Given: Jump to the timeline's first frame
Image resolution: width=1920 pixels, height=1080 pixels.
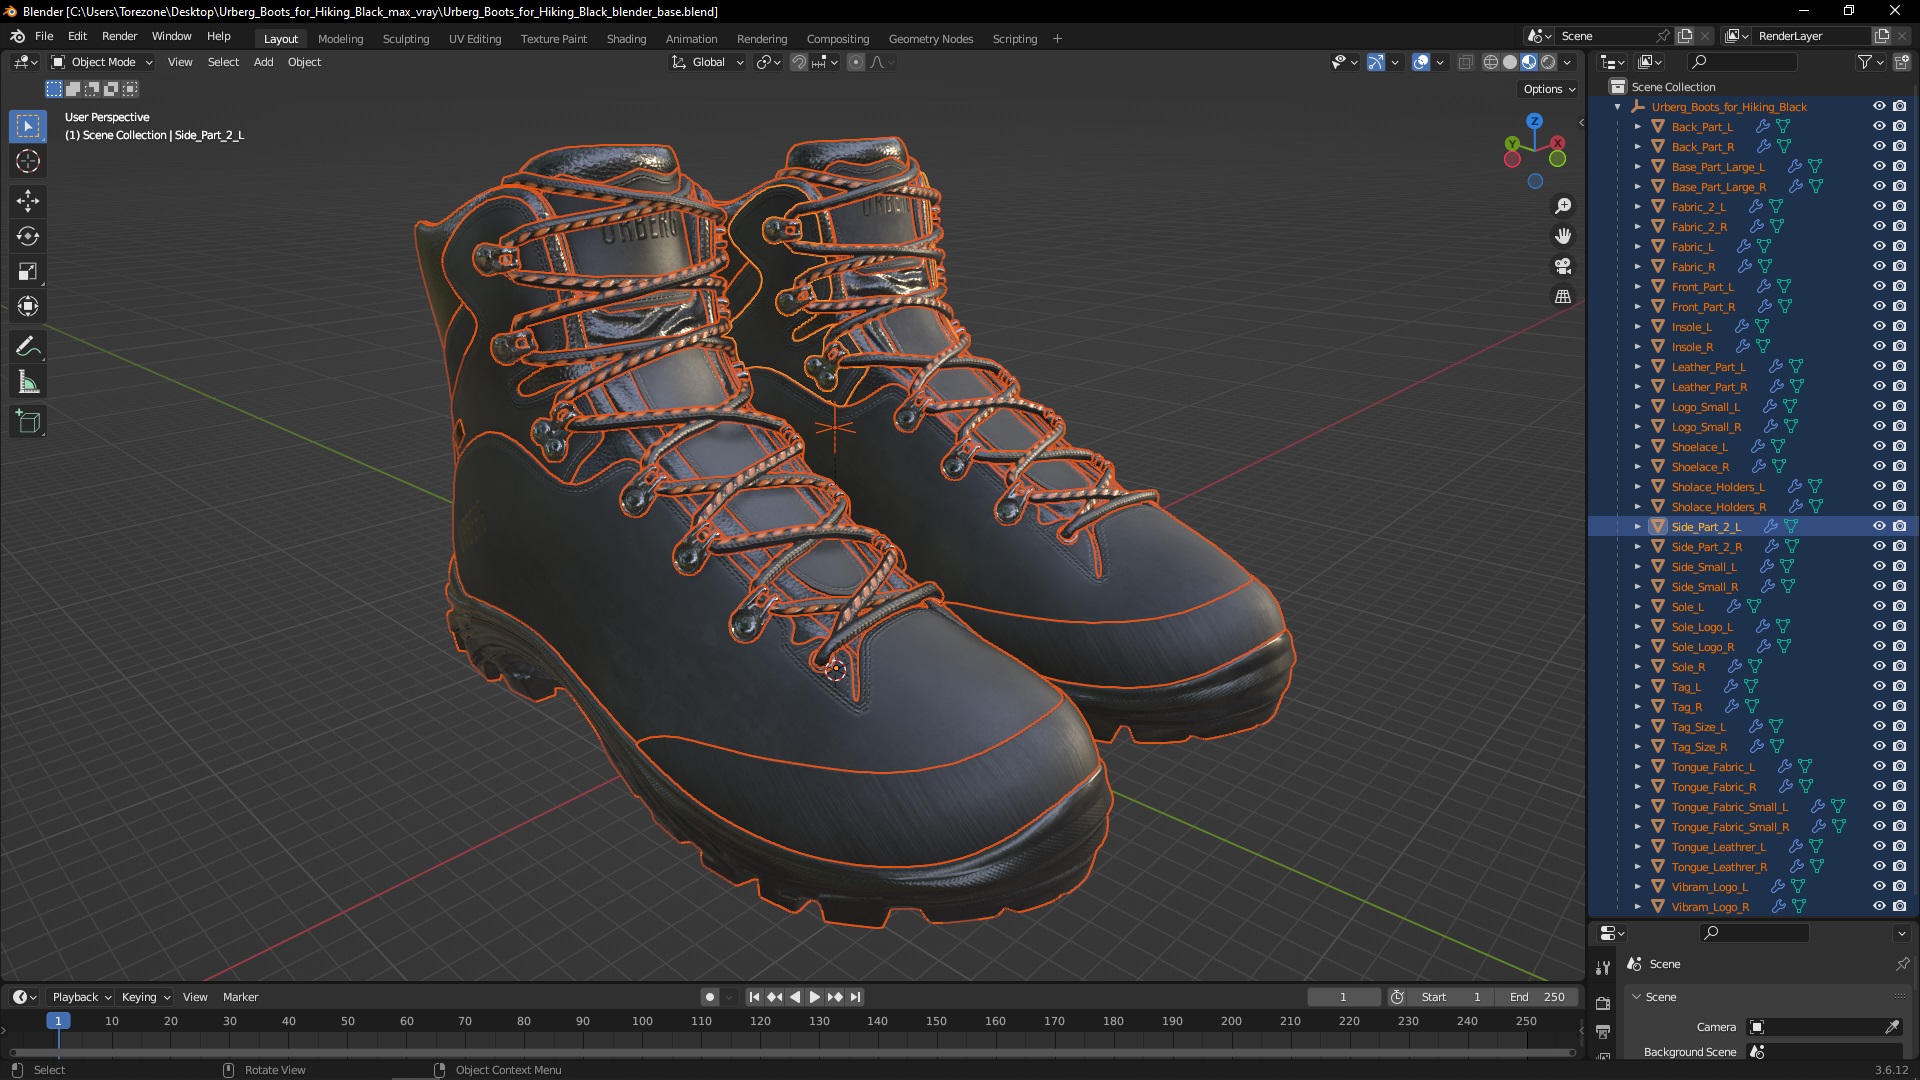Looking at the screenshot, I should click(x=754, y=997).
